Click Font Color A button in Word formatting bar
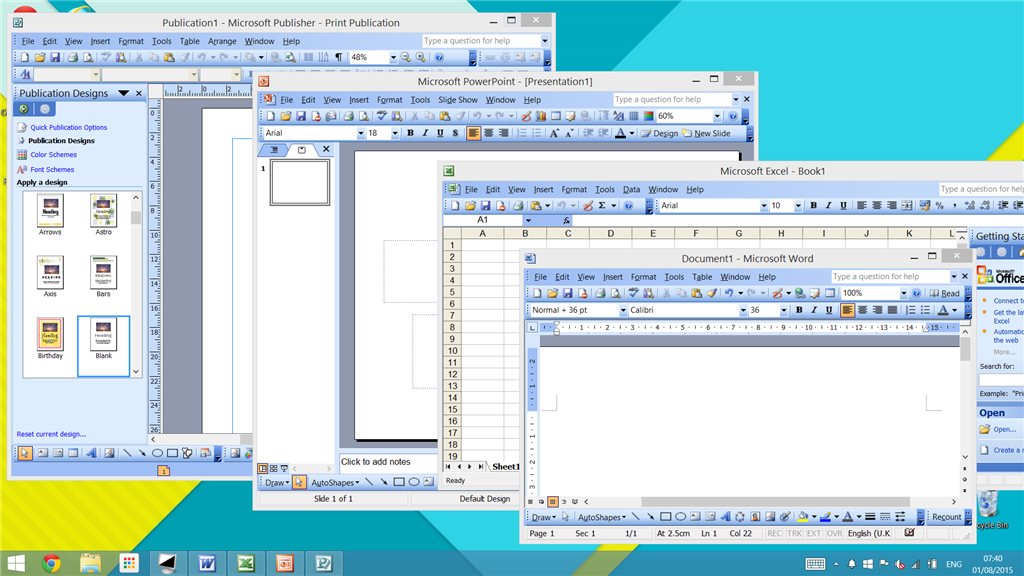 point(943,310)
